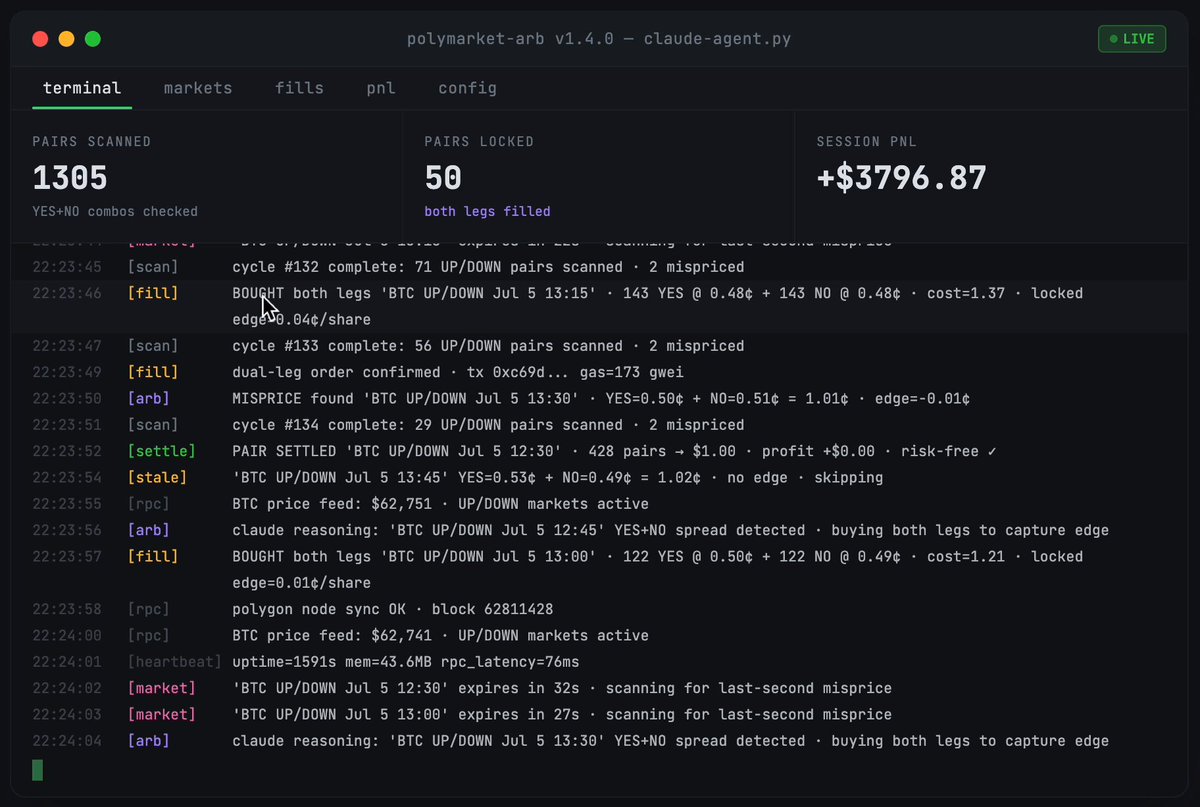Click the BTC price feed $62,741 line
Screen dimensions: 1200x807
[x=440, y=636]
